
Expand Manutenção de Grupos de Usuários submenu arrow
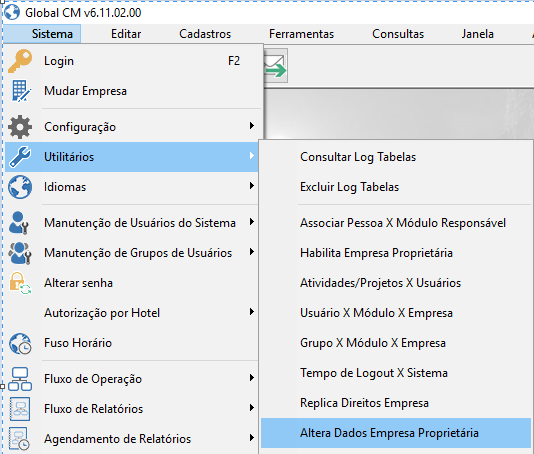pos(252,252)
